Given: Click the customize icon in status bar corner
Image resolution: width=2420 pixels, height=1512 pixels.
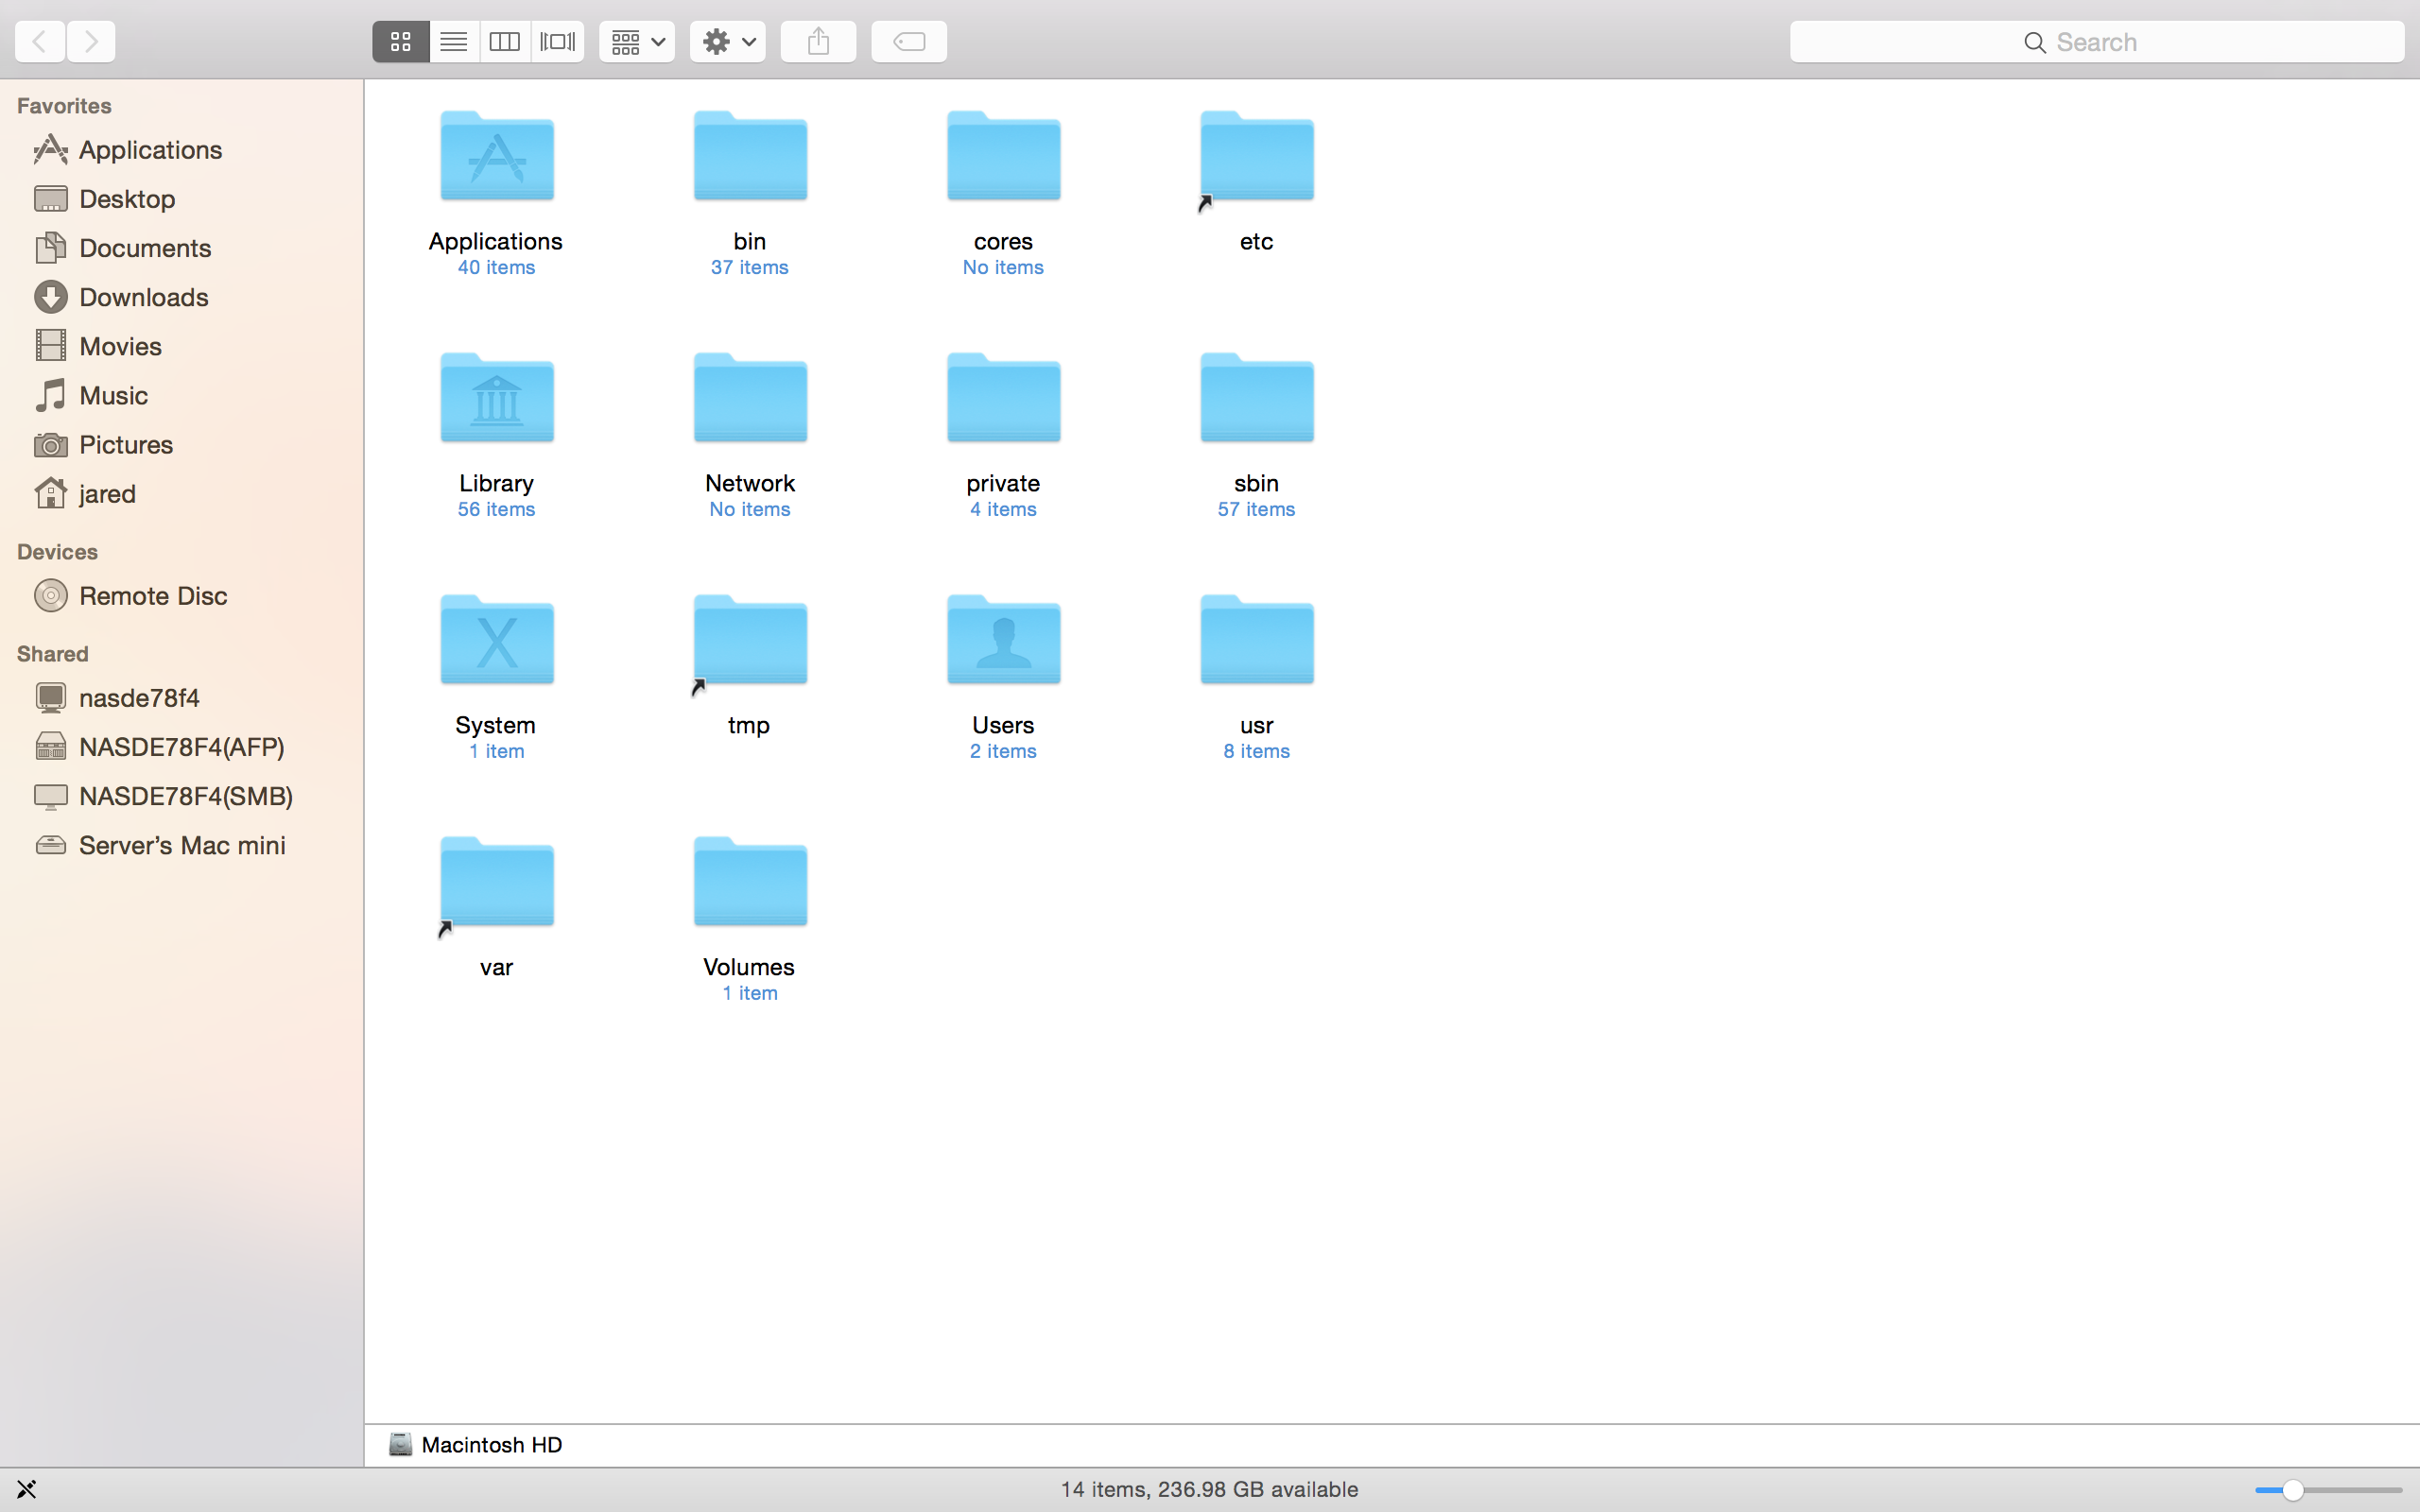Looking at the screenshot, I should click(26, 1490).
